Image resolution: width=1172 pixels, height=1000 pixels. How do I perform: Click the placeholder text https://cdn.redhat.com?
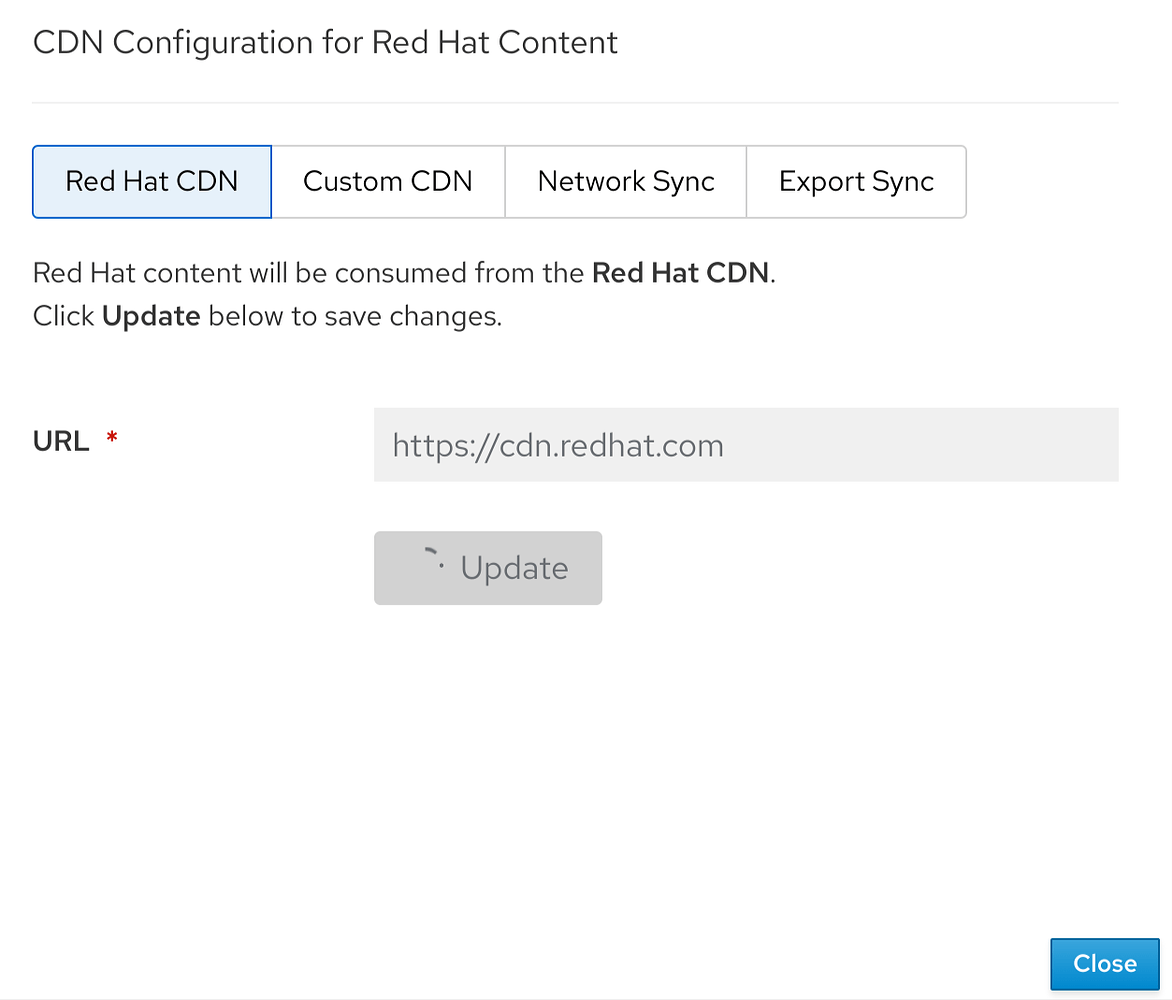tap(557, 445)
